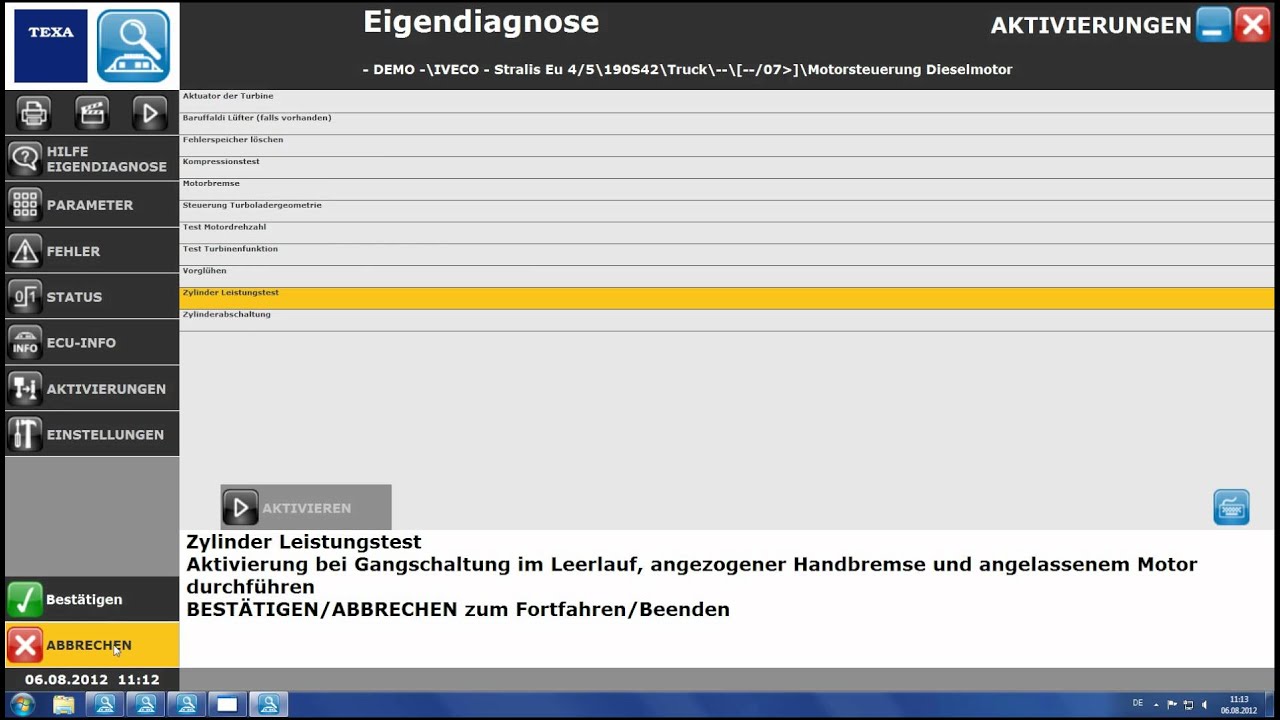Open EINSTELLUNGEN
This screenshot has height=720, width=1280.
(x=92, y=435)
